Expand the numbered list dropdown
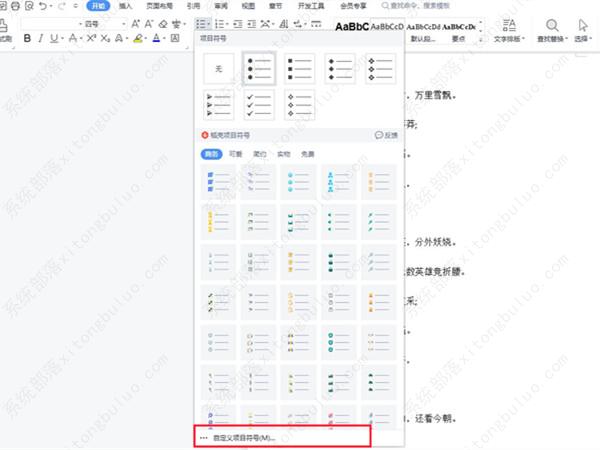Image resolution: width=600 pixels, height=450 pixels. coord(229,22)
